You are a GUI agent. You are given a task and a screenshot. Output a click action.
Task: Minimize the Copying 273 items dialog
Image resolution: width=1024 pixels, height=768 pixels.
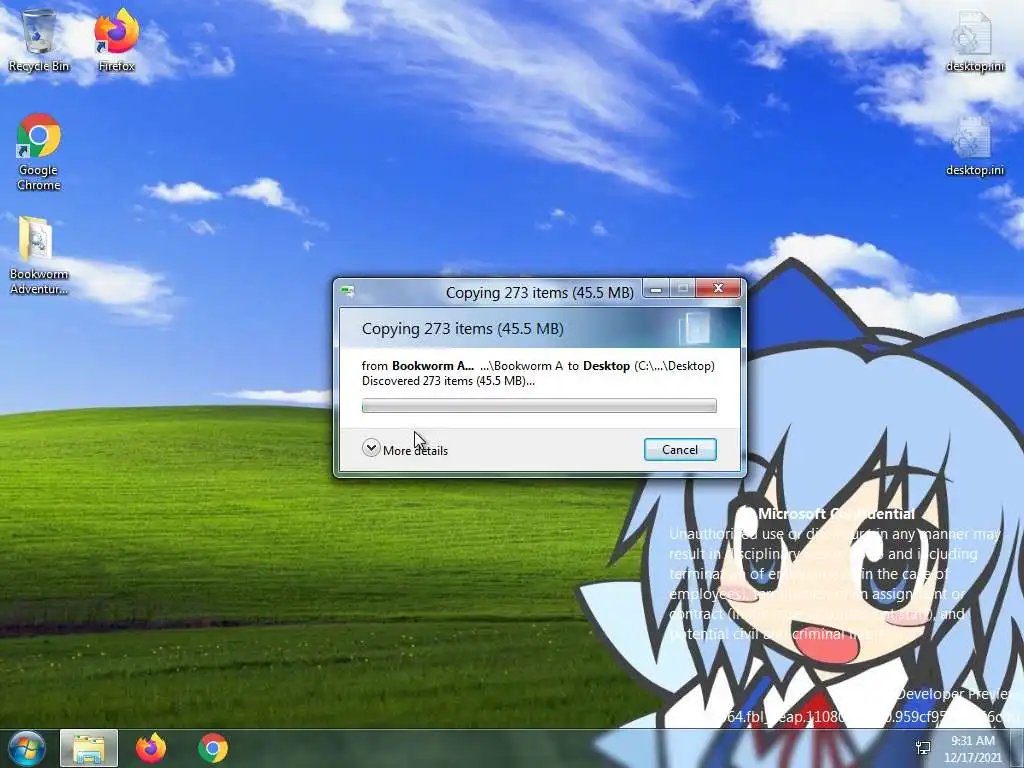point(656,289)
